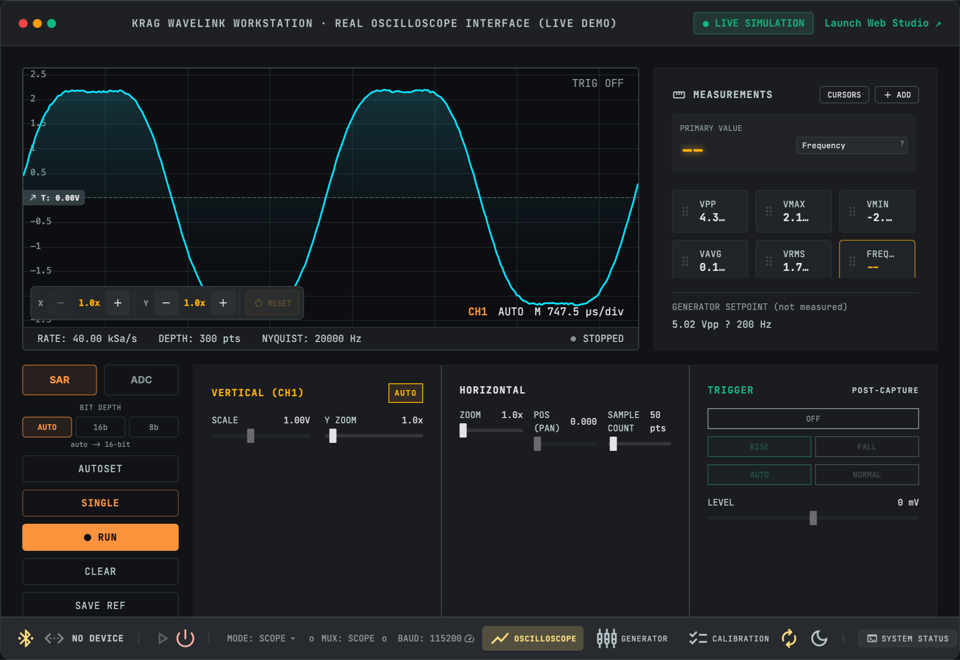Click the TRIG OFF label
Viewport: 960px width, 660px height.
(598, 83)
